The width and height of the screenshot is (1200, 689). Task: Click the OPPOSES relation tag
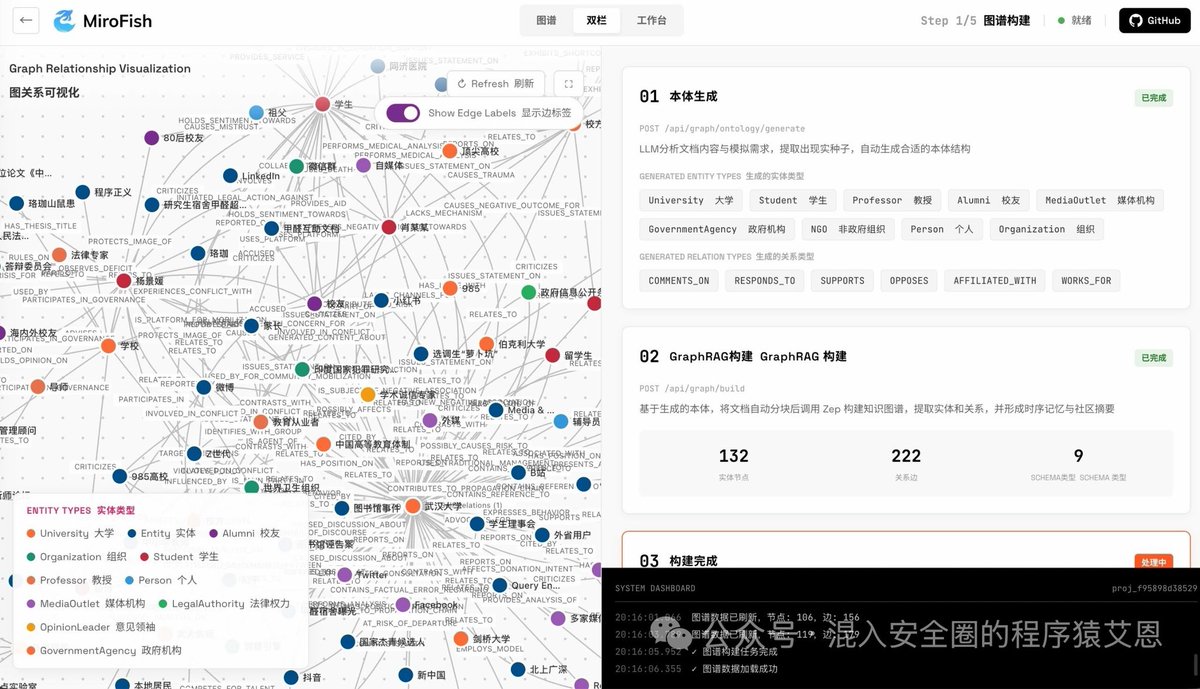tap(909, 281)
